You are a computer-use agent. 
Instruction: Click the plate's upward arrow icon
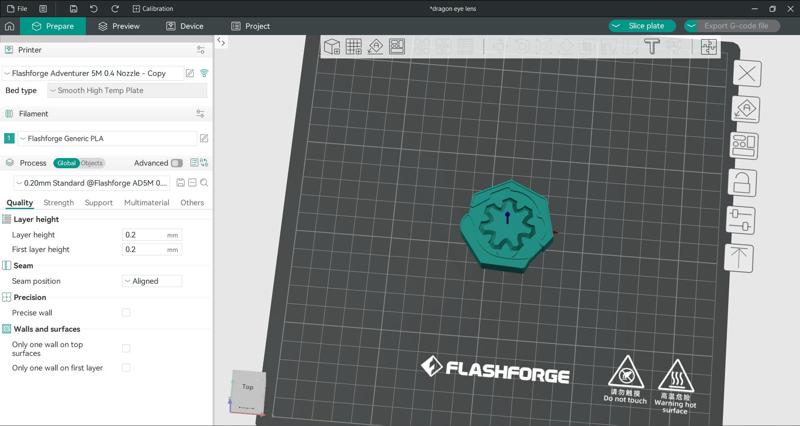(739, 258)
